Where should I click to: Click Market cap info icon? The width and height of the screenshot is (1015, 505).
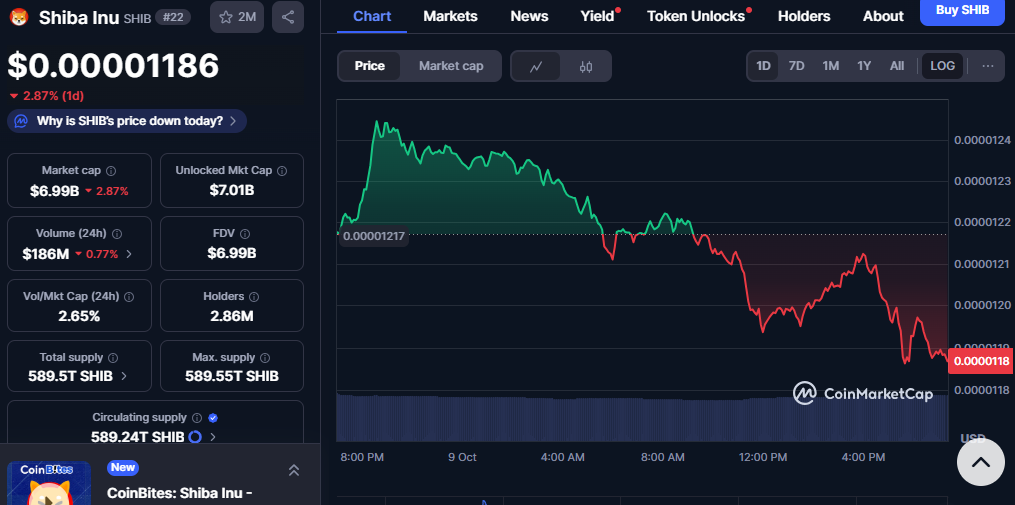coord(111,171)
